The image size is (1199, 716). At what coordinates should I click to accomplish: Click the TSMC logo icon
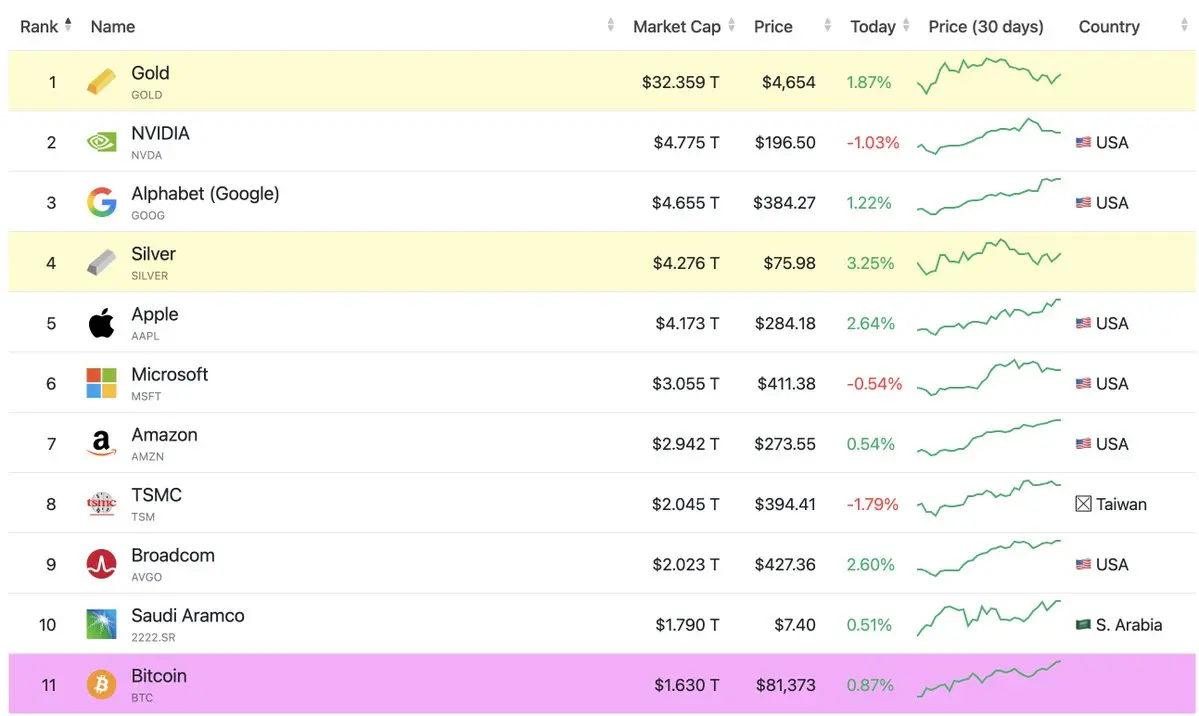tap(101, 503)
